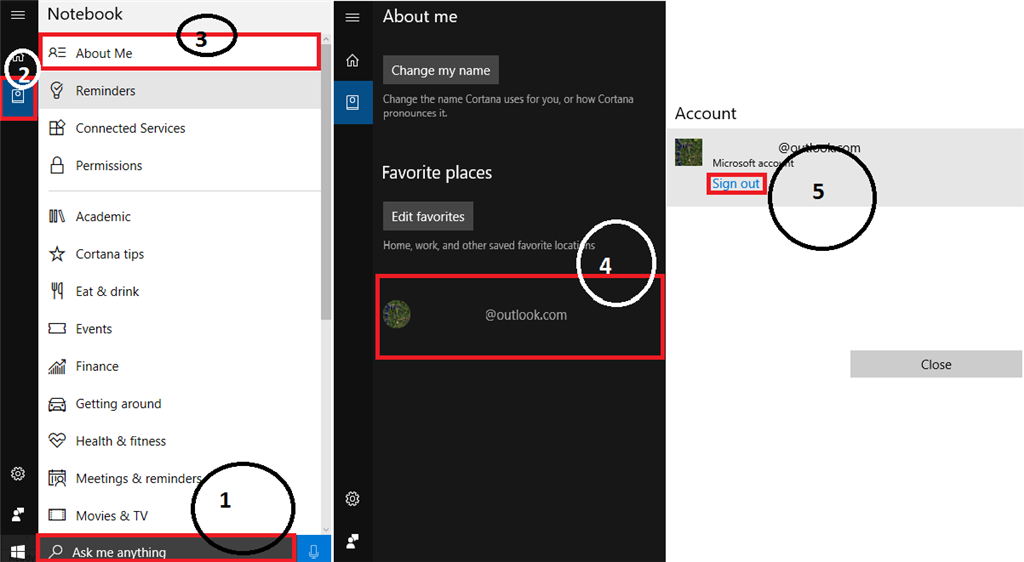Open Movies & TV category

[x=180, y=516]
